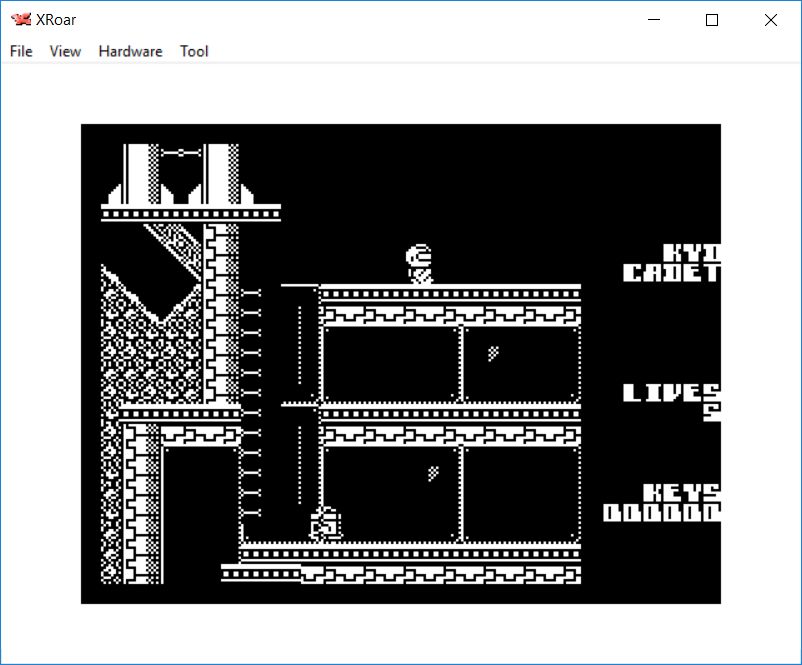The width and height of the screenshot is (802, 665).
Task: Click the vertical ladder rungs
Action: coord(251,400)
